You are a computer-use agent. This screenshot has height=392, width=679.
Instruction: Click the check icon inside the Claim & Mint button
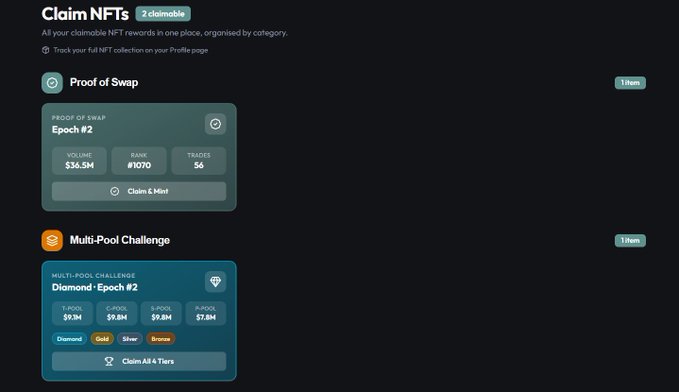point(114,191)
